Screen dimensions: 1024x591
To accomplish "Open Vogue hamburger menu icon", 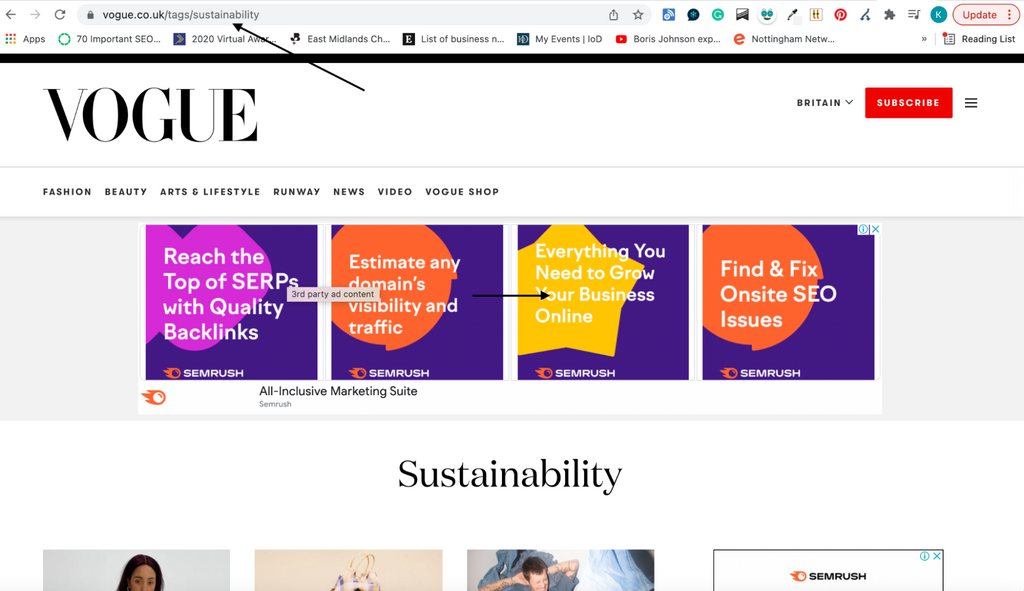I will point(971,103).
